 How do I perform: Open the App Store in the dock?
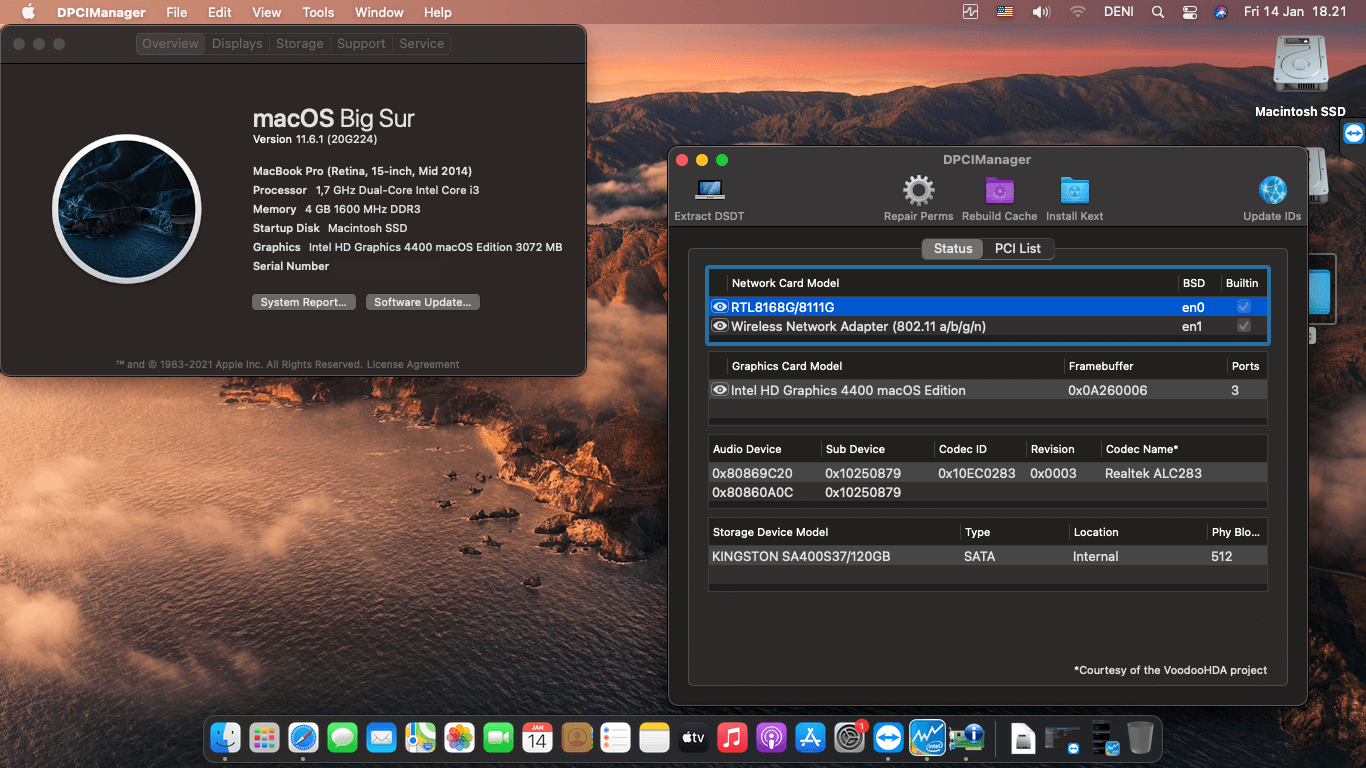(x=810, y=738)
